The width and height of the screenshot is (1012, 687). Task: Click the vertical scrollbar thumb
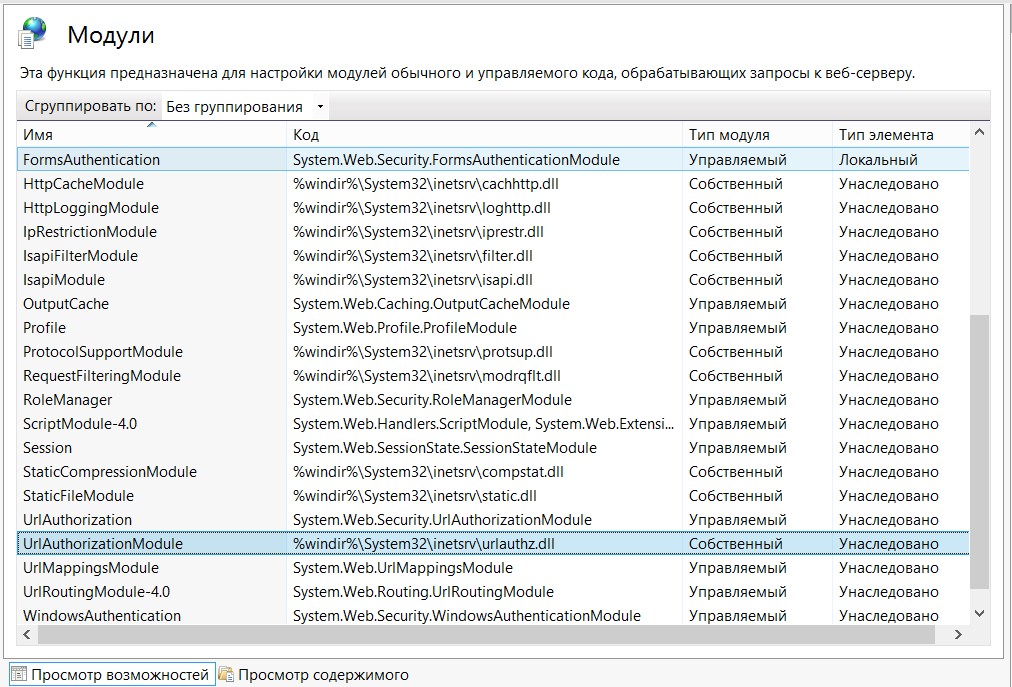[x=979, y=452]
